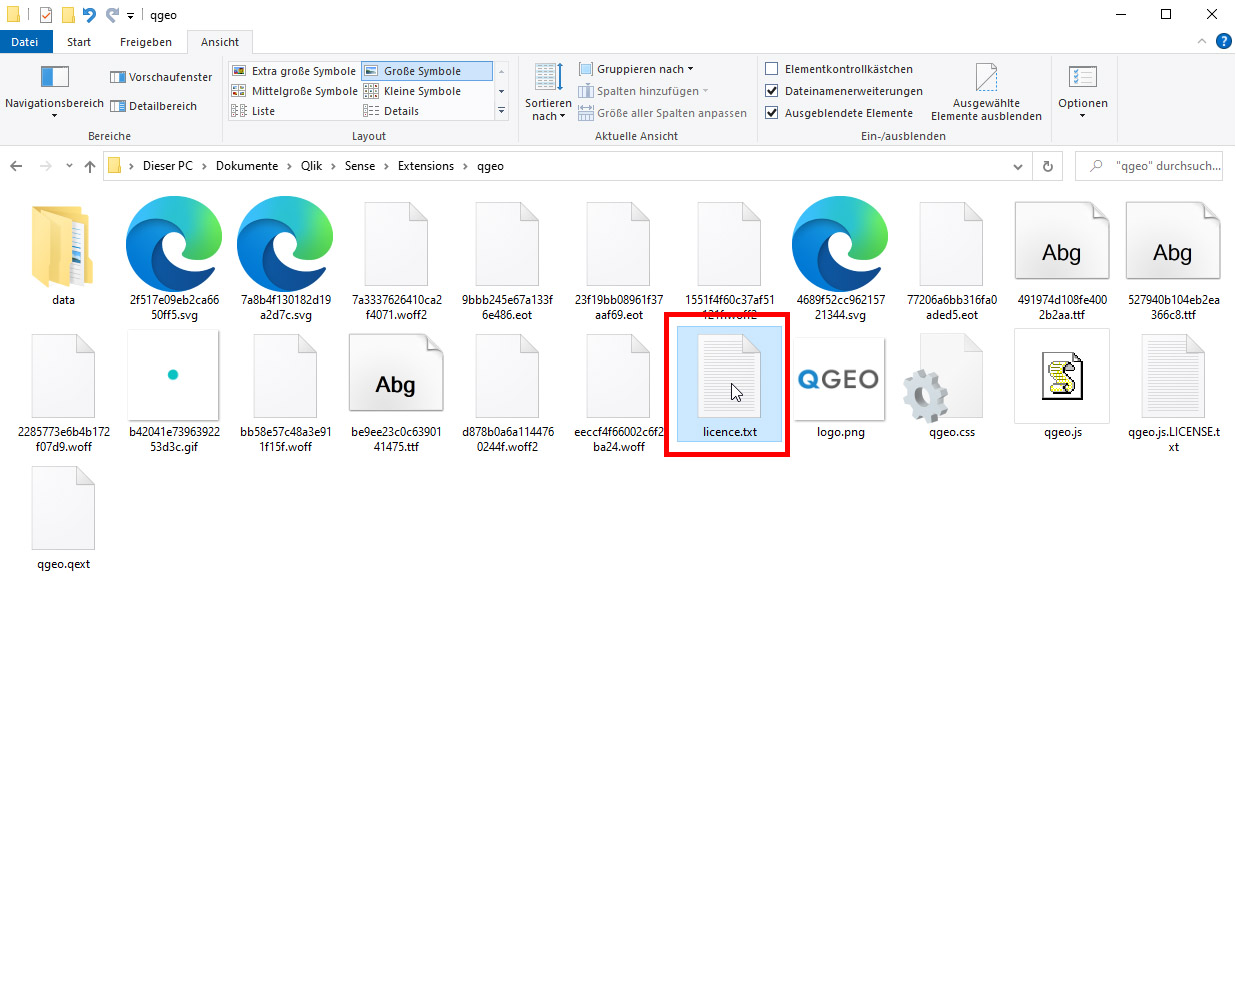Expand the layout gallery more arrow

pyautogui.click(x=502, y=111)
